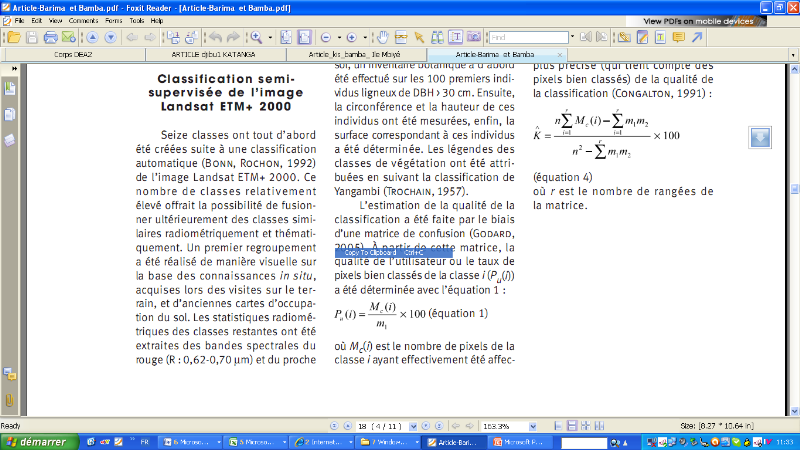
Task: Open the Edit menu
Action: click(36, 21)
